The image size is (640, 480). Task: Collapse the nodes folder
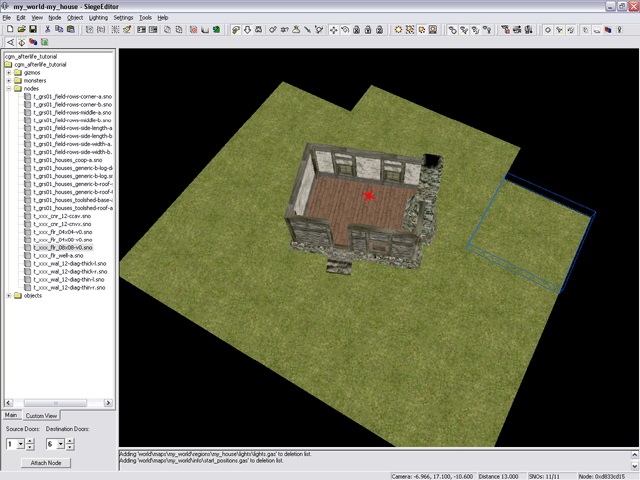pyautogui.click(x=9, y=89)
